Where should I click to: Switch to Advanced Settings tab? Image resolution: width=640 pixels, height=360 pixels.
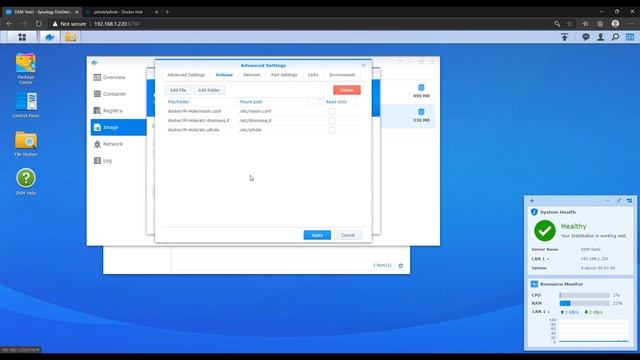[186, 75]
